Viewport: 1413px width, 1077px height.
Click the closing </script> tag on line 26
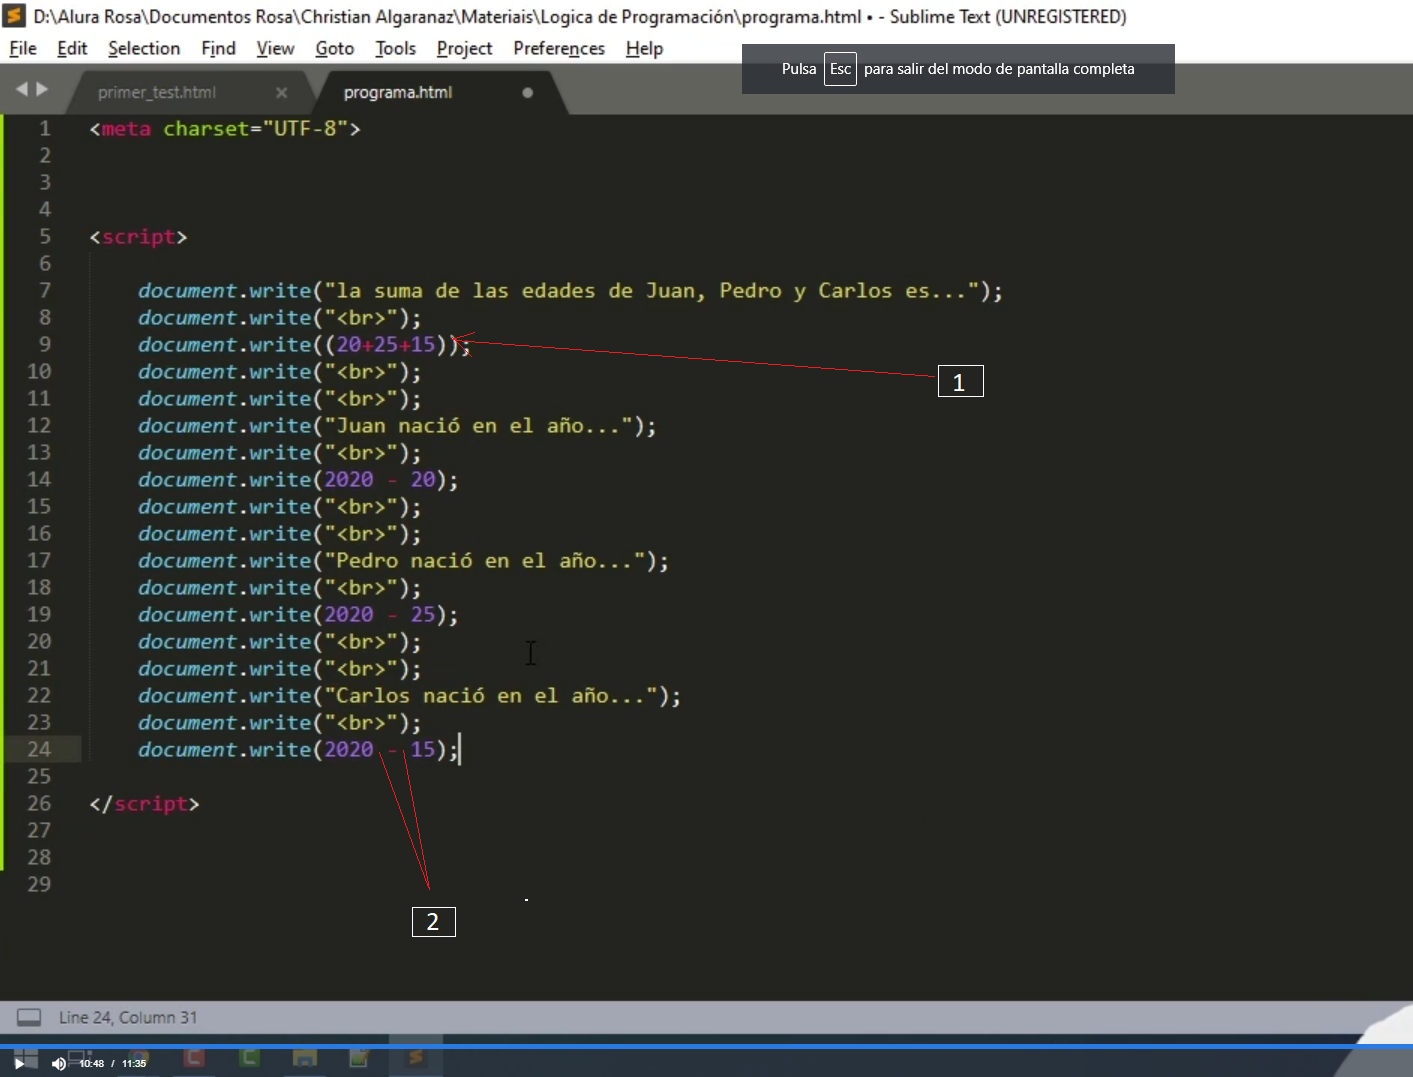tap(144, 804)
